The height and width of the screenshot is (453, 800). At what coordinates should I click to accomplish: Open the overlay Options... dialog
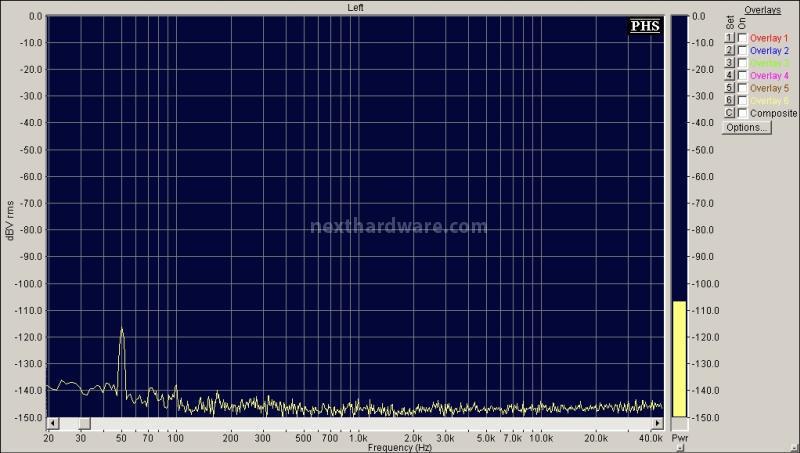[747, 128]
